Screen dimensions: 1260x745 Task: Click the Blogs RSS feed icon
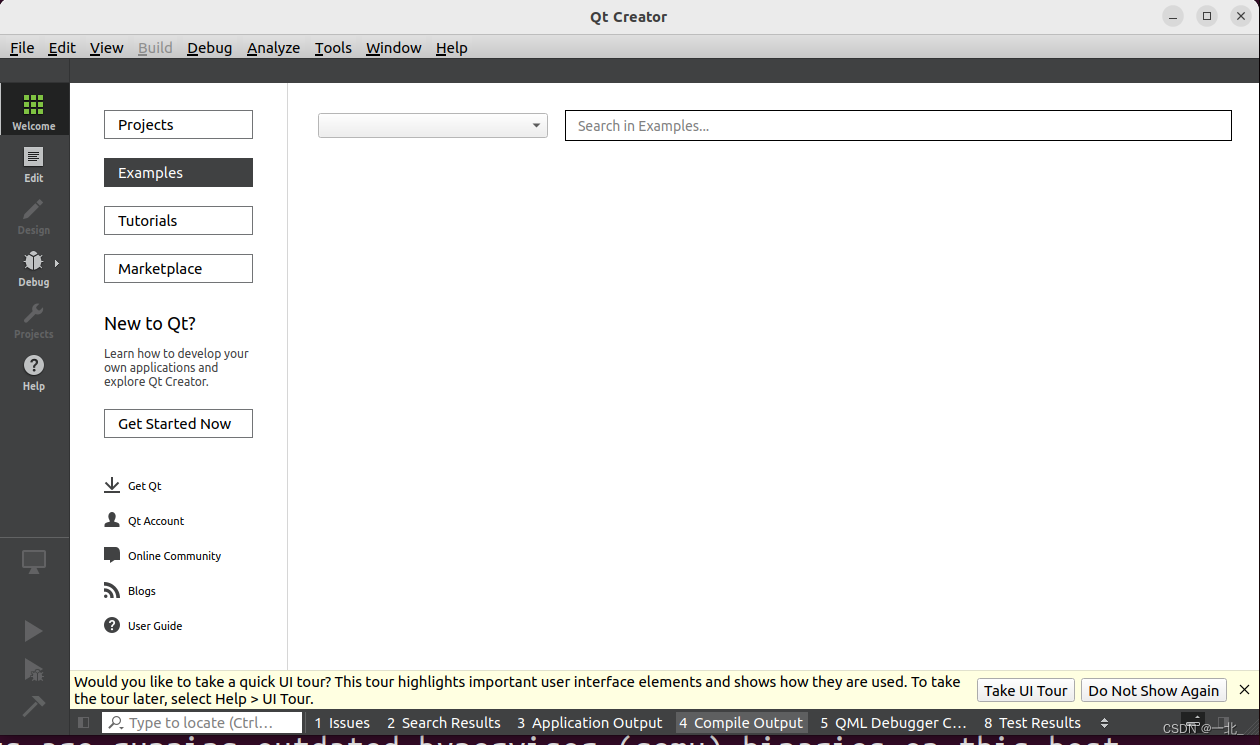coord(112,590)
